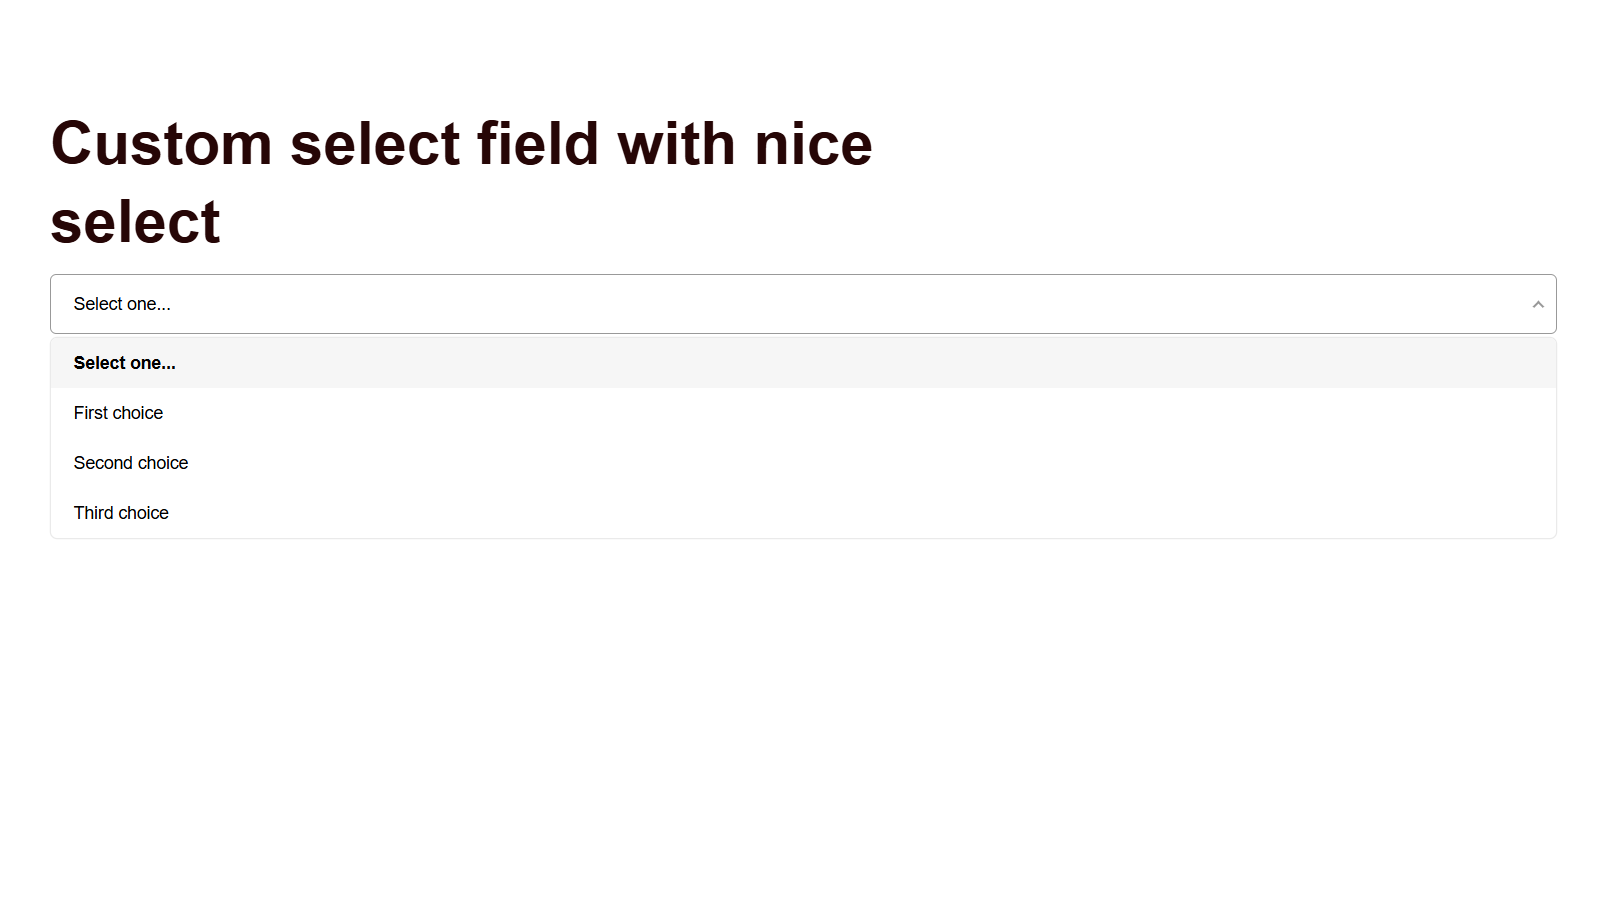Click the bold "Select one..." list item
The height and width of the screenshot is (911, 1606).
[125, 363]
